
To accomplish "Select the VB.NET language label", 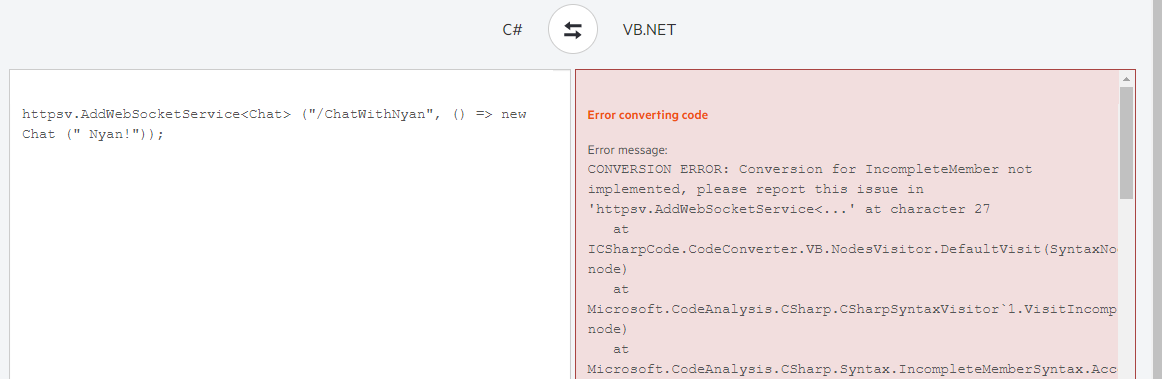I will point(649,30).
